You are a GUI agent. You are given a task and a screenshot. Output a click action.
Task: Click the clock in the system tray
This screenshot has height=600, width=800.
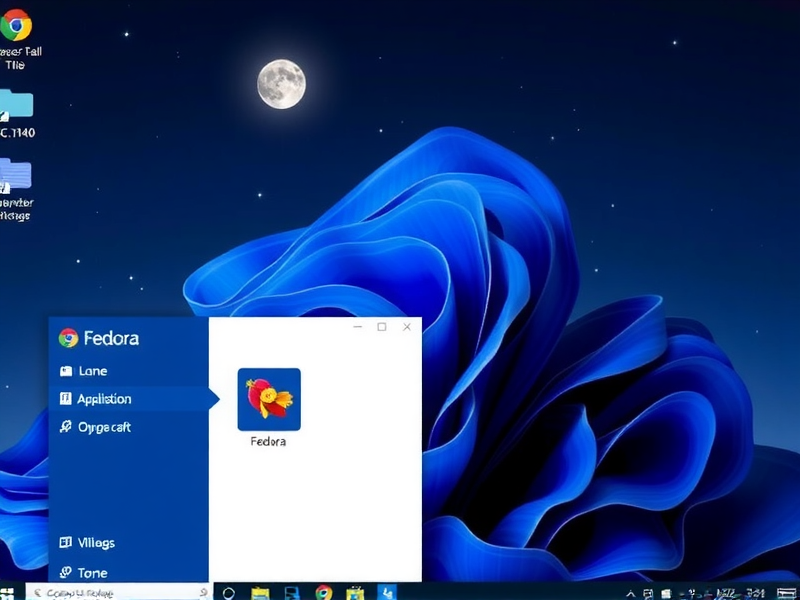coord(740,592)
